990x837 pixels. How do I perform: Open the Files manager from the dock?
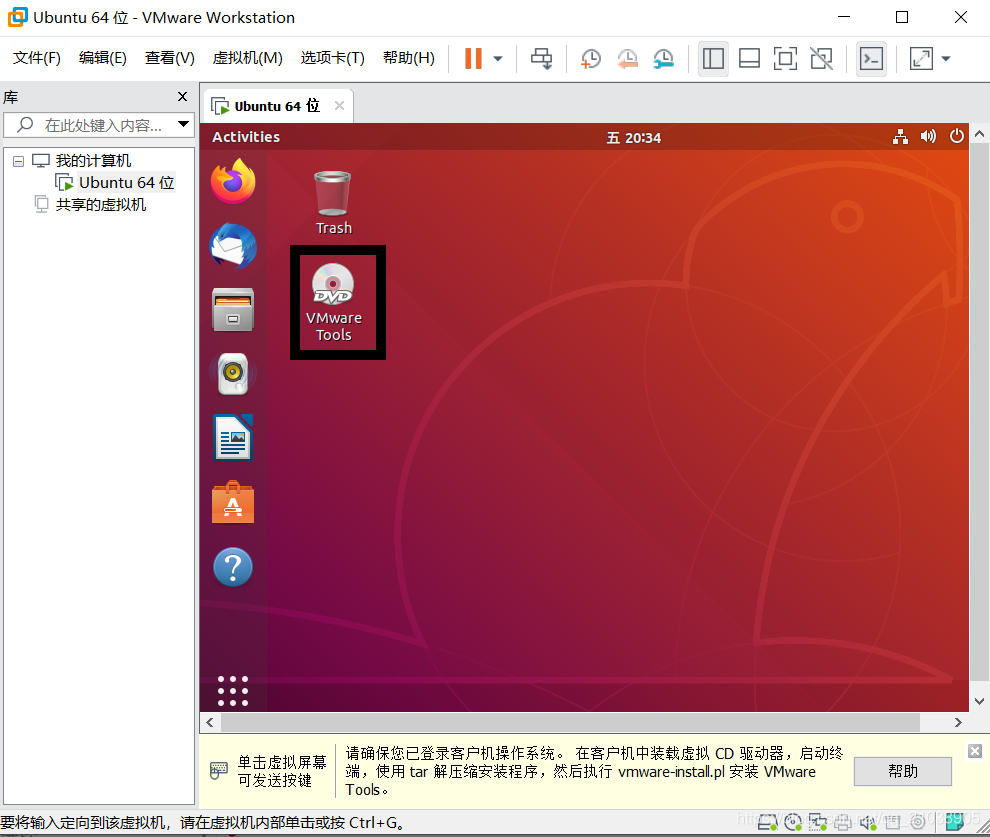click(233, 310)
